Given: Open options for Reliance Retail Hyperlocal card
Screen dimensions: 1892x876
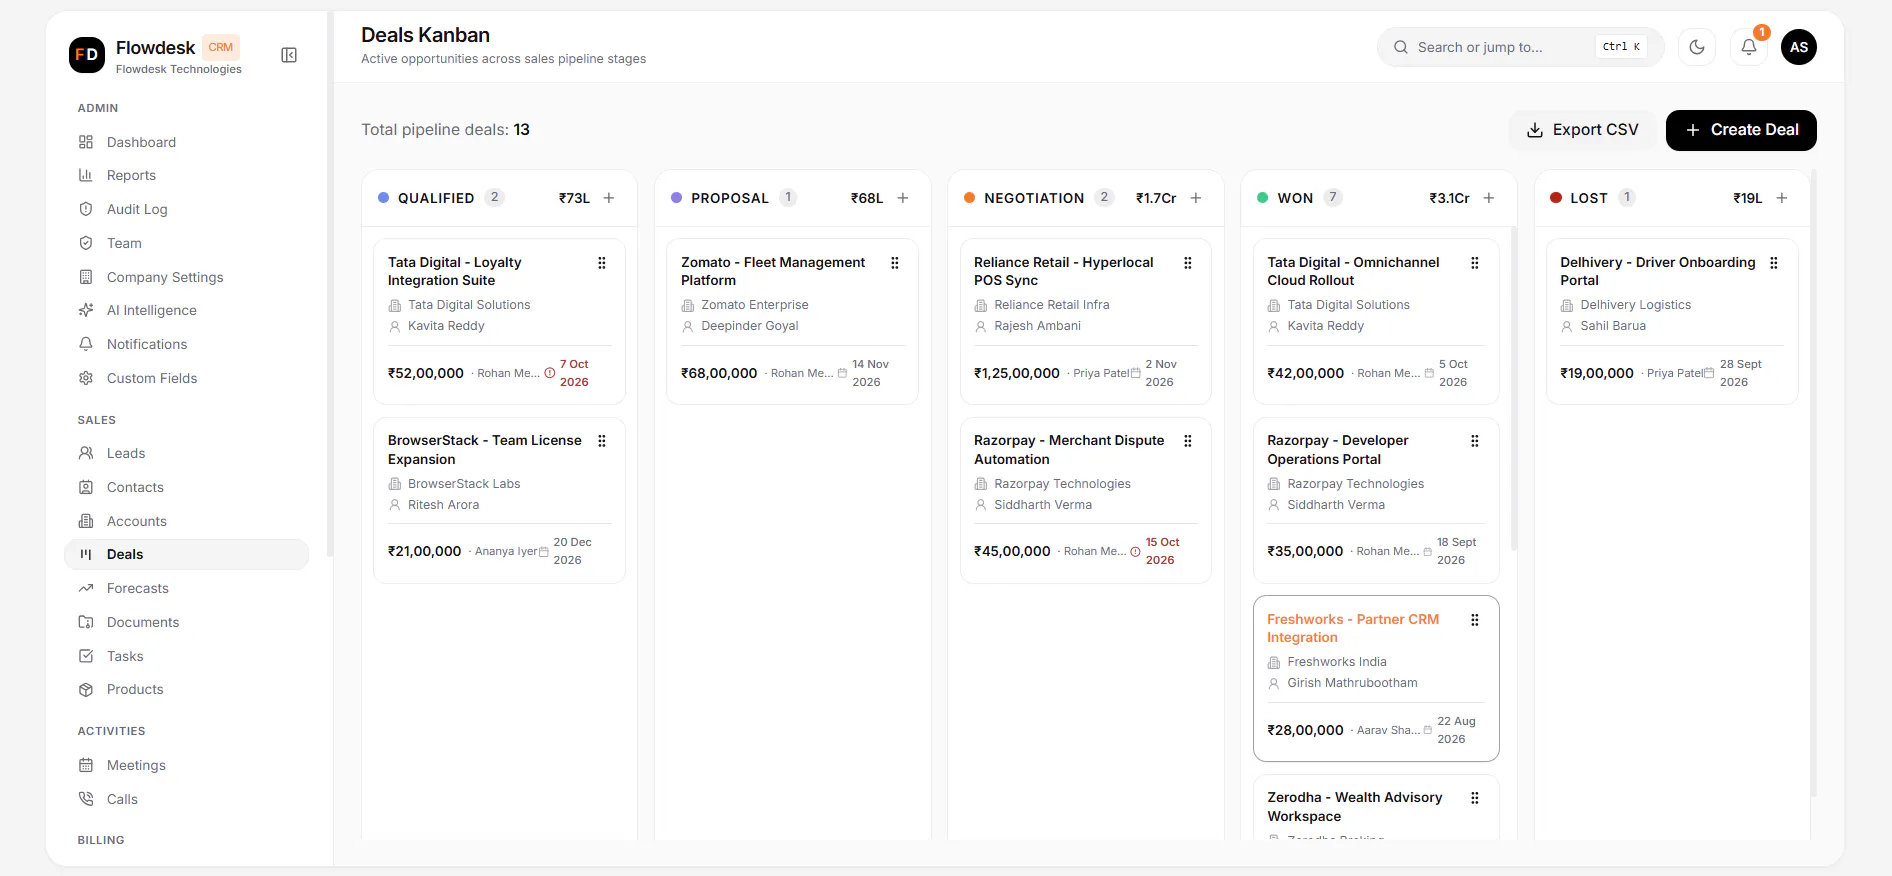Looking at the screenshot, I should click(1188, 263).
